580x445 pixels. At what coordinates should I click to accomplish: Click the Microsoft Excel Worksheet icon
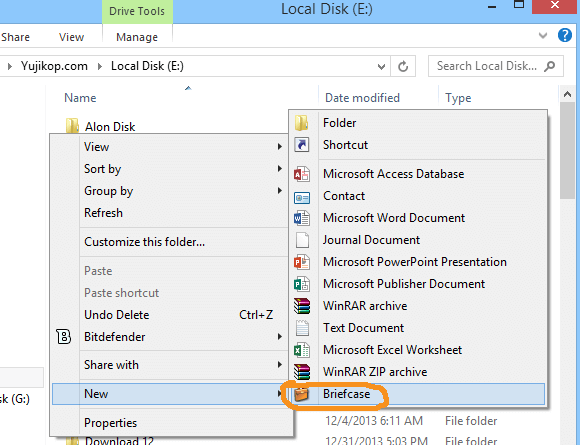302,350
